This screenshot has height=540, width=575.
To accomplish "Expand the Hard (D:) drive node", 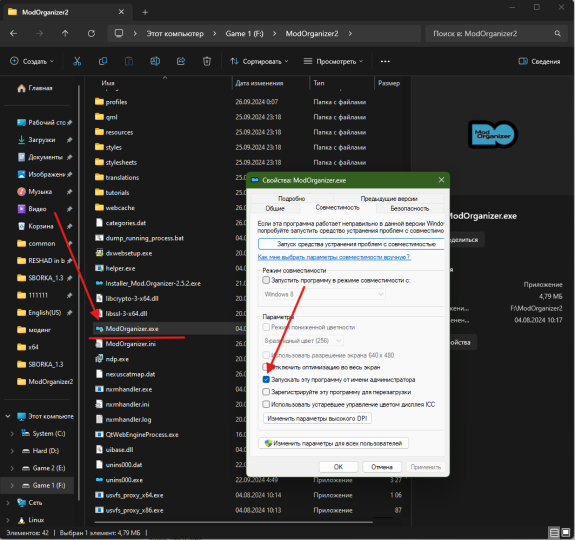I will (12, 451).
